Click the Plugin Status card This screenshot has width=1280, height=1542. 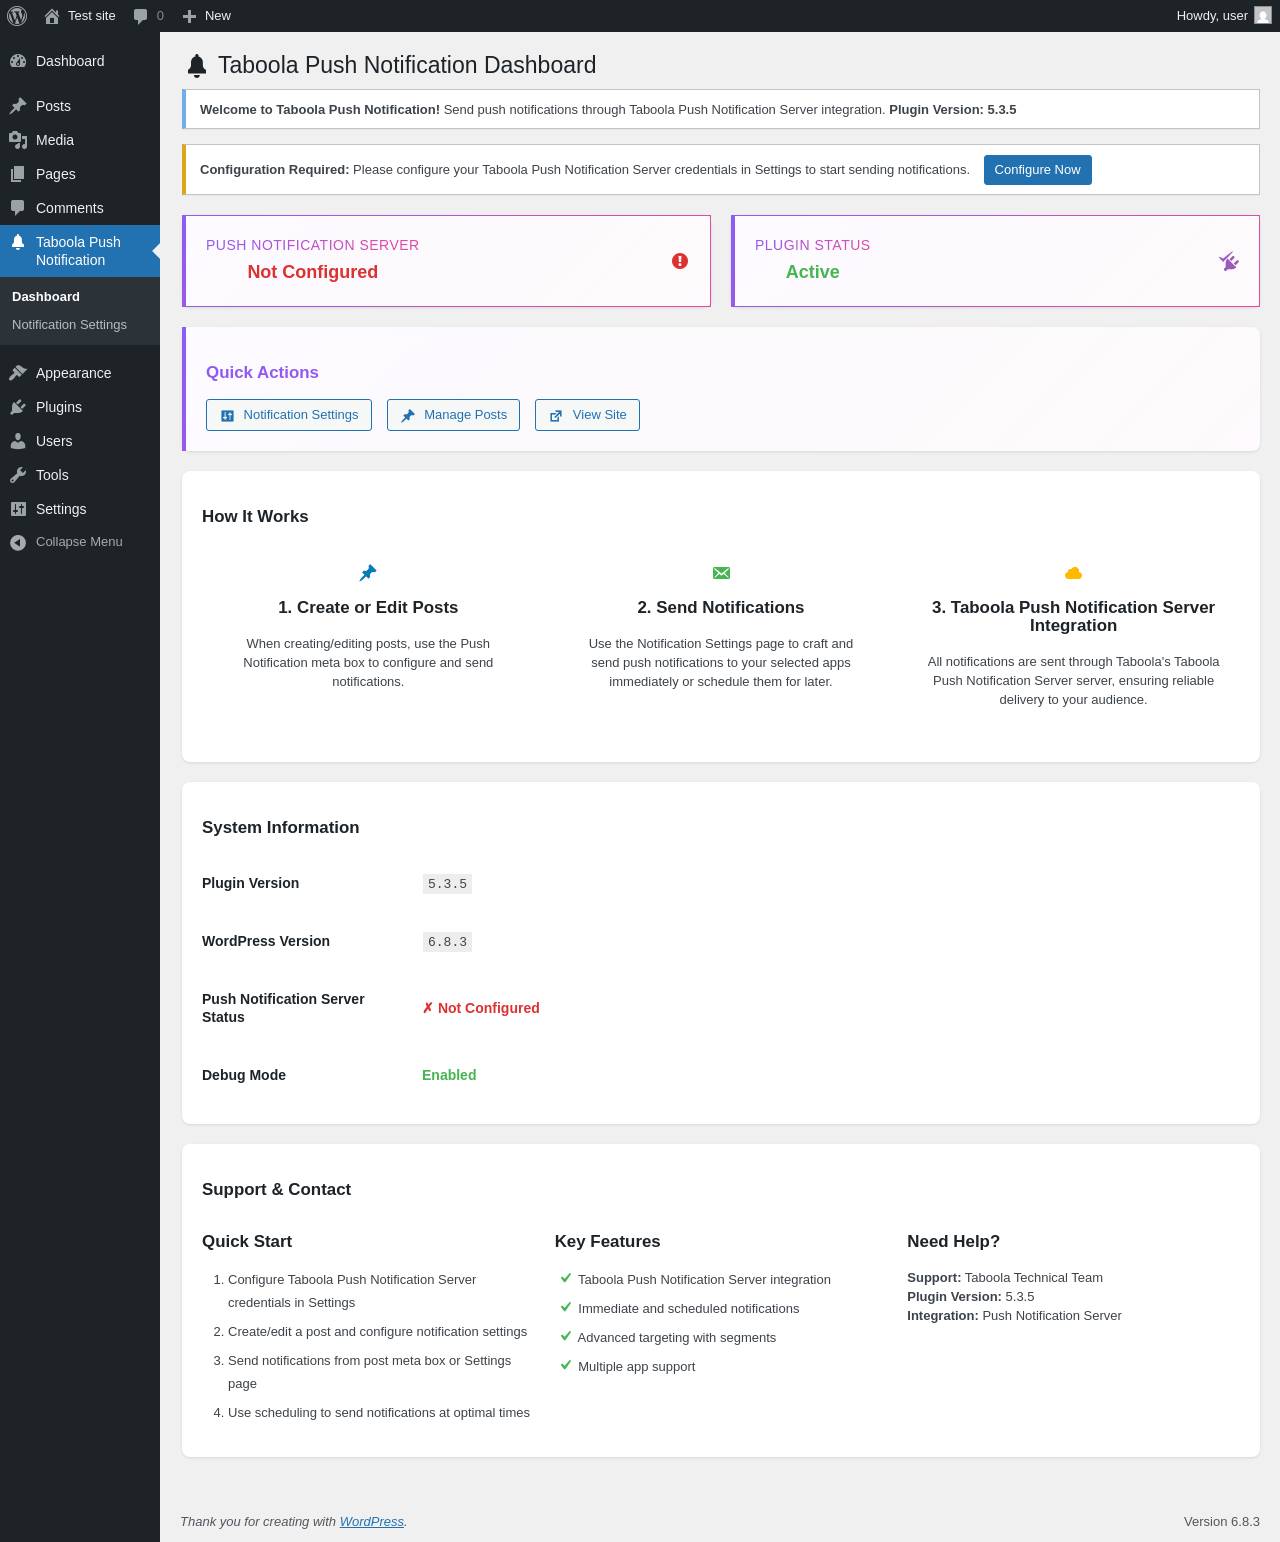click(x=995, y=261)
